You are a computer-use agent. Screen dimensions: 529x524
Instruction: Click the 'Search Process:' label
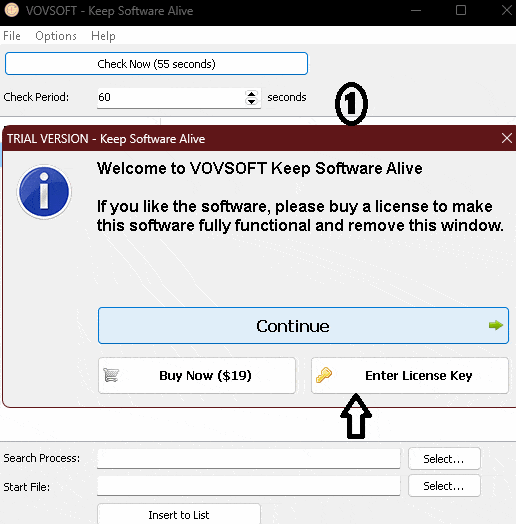pyautogui.click(x=42, y=458)
